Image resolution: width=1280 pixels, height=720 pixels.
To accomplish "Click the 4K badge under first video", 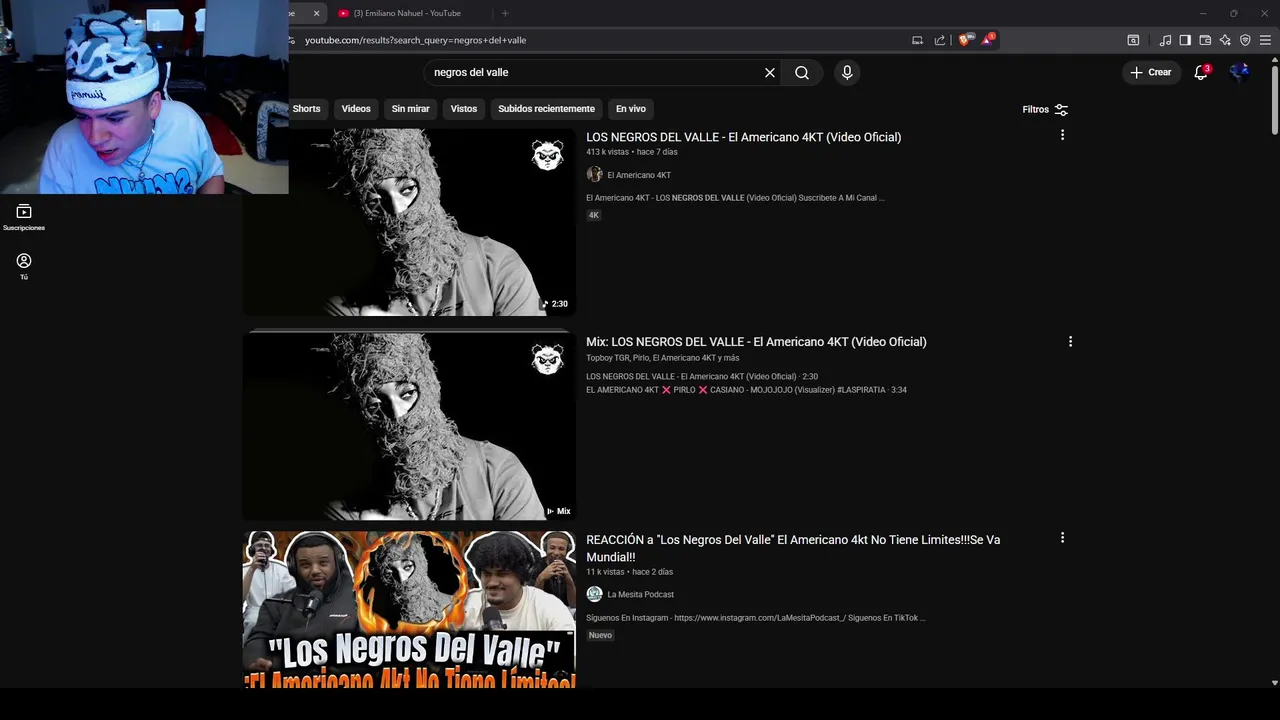I will [x=593, y=215].
